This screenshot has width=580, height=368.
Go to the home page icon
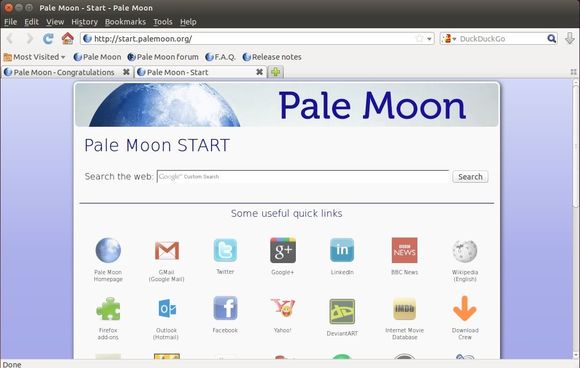67,38
